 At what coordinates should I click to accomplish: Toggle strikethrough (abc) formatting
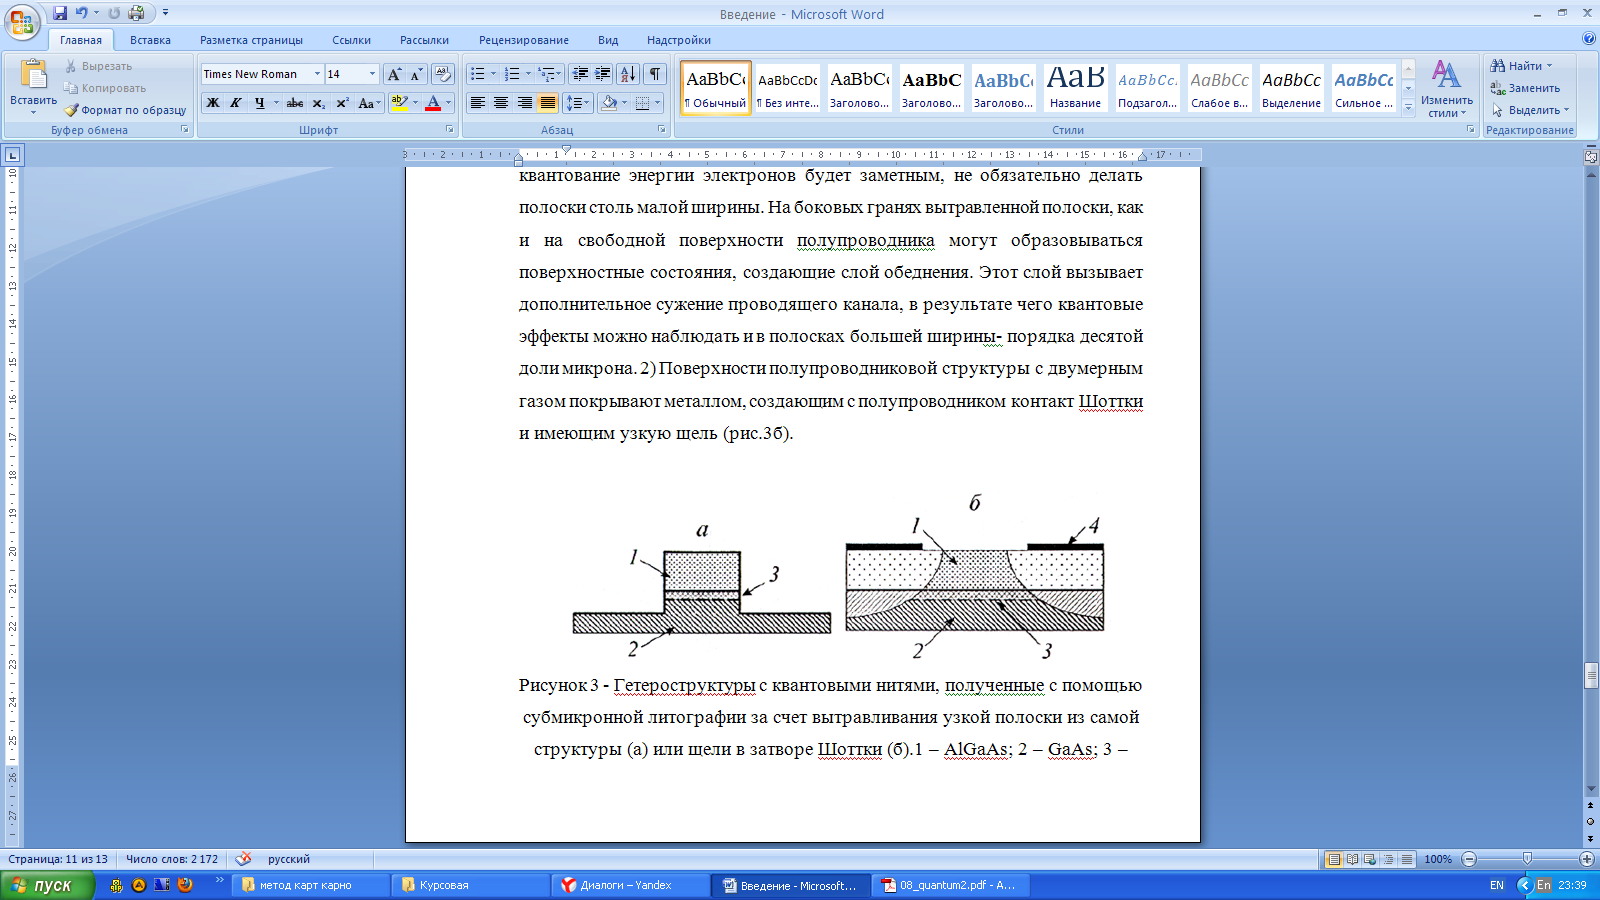(x=294, y=103)
